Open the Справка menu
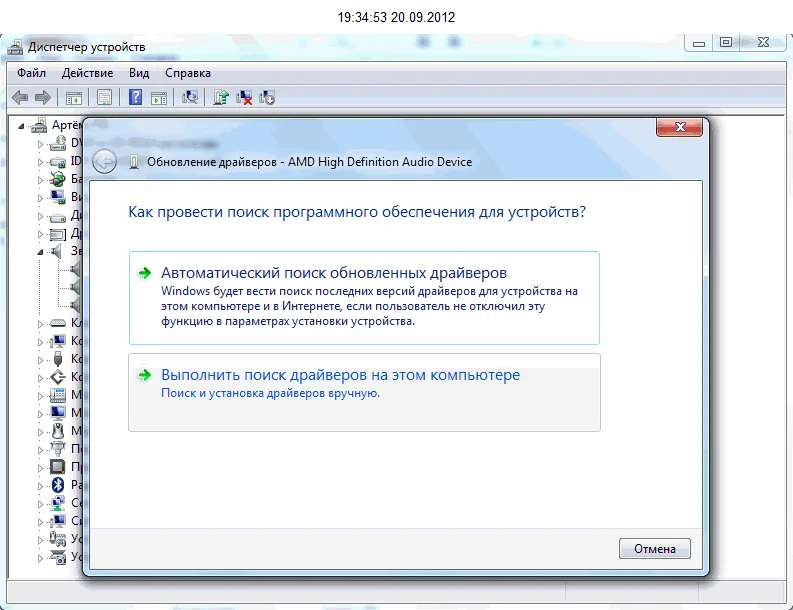This screenshot has width=793, height=610. pyautogui.click(x=188, y=73)
